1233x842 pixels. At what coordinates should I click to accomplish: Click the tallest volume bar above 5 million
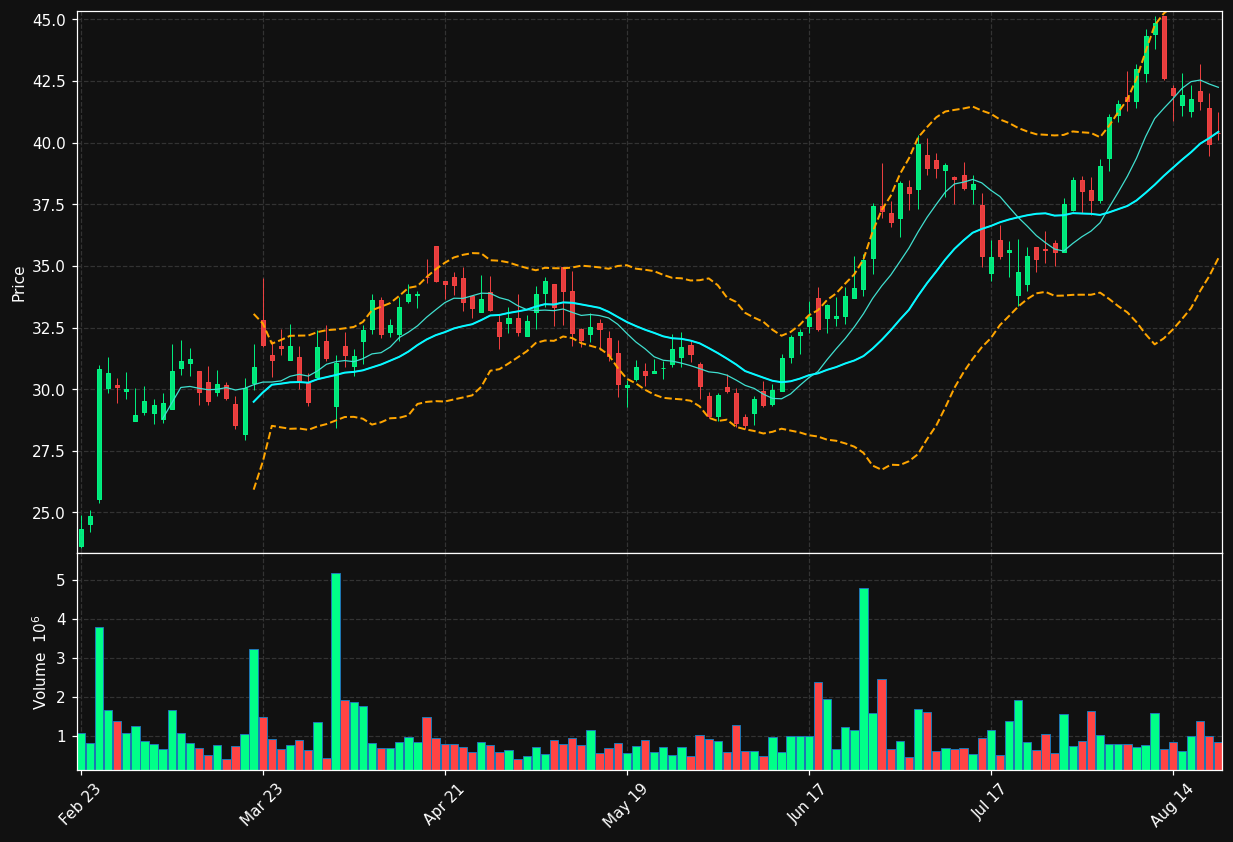pyautogui.click(x=336, y=671)
